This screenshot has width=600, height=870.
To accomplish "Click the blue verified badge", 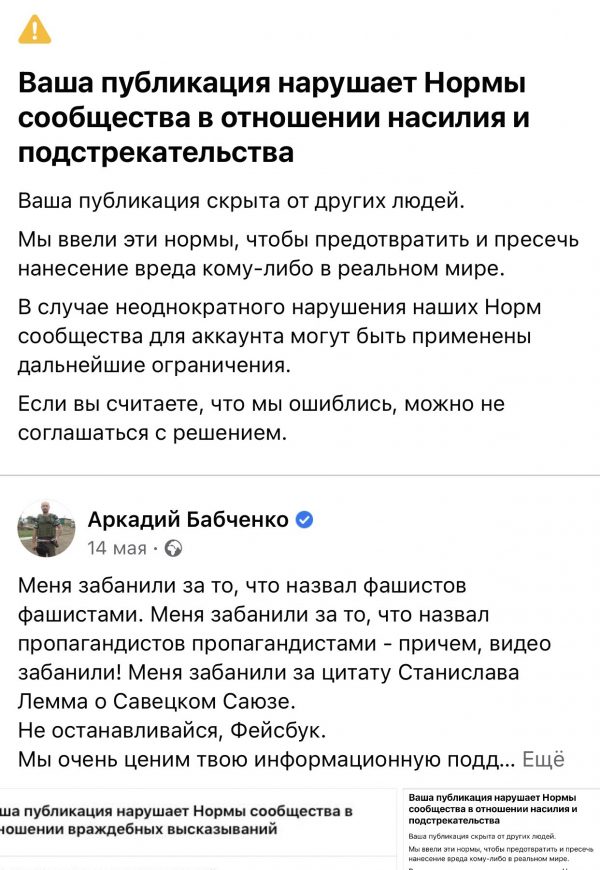I will [x=304, y=519].
